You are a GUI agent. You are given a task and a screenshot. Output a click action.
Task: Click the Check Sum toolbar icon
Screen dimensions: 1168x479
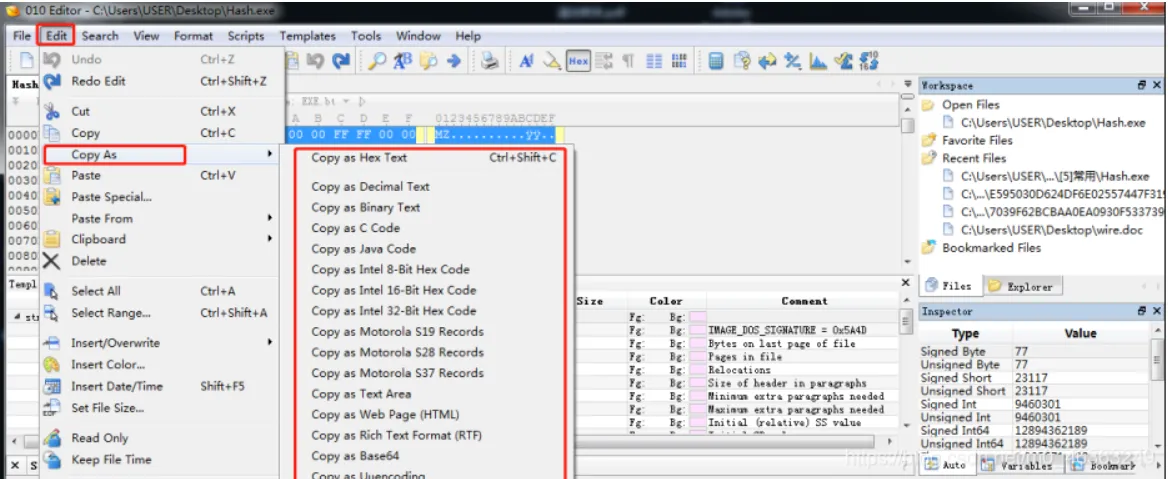click(x=843, y=62)
